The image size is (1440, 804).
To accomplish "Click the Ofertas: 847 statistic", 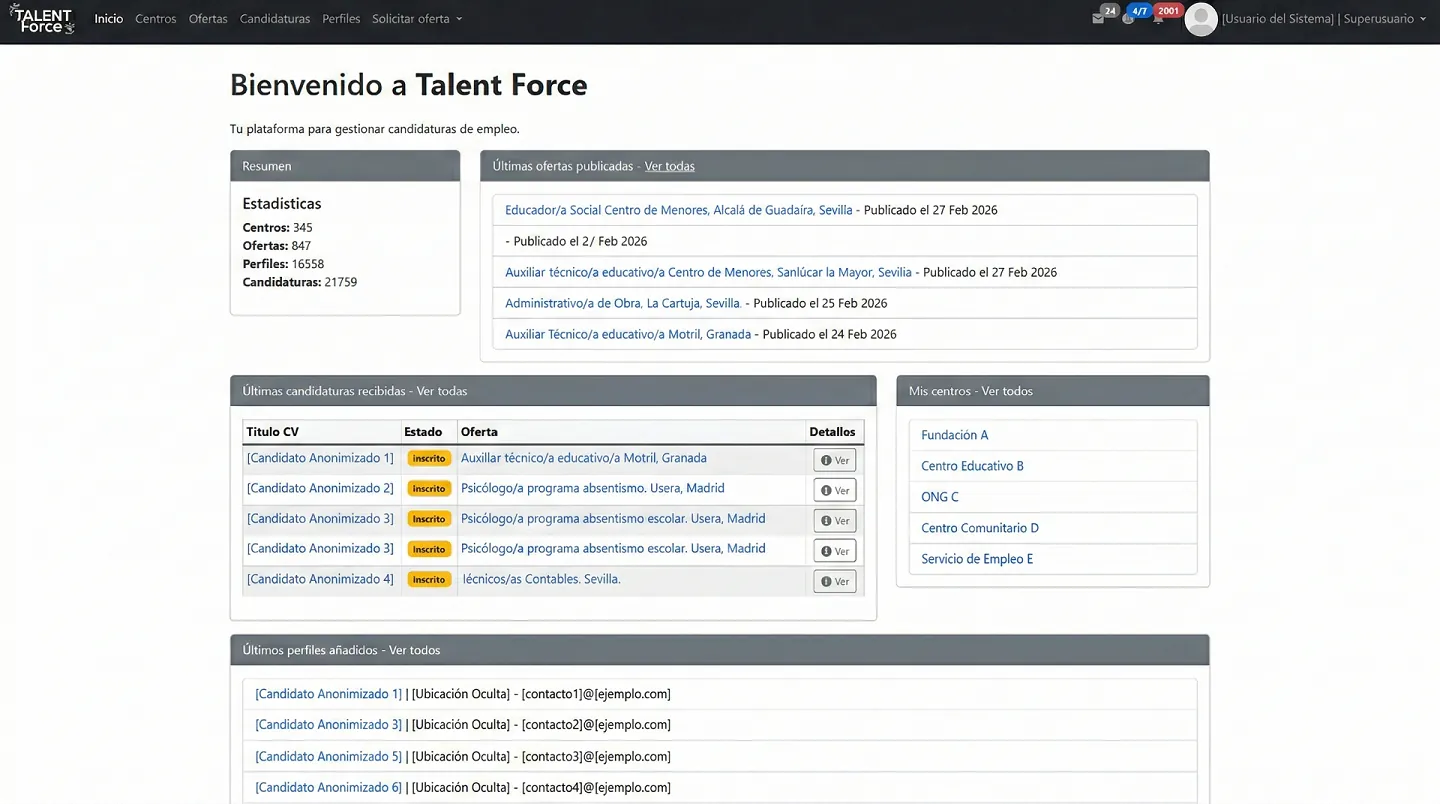I will 277,246.
